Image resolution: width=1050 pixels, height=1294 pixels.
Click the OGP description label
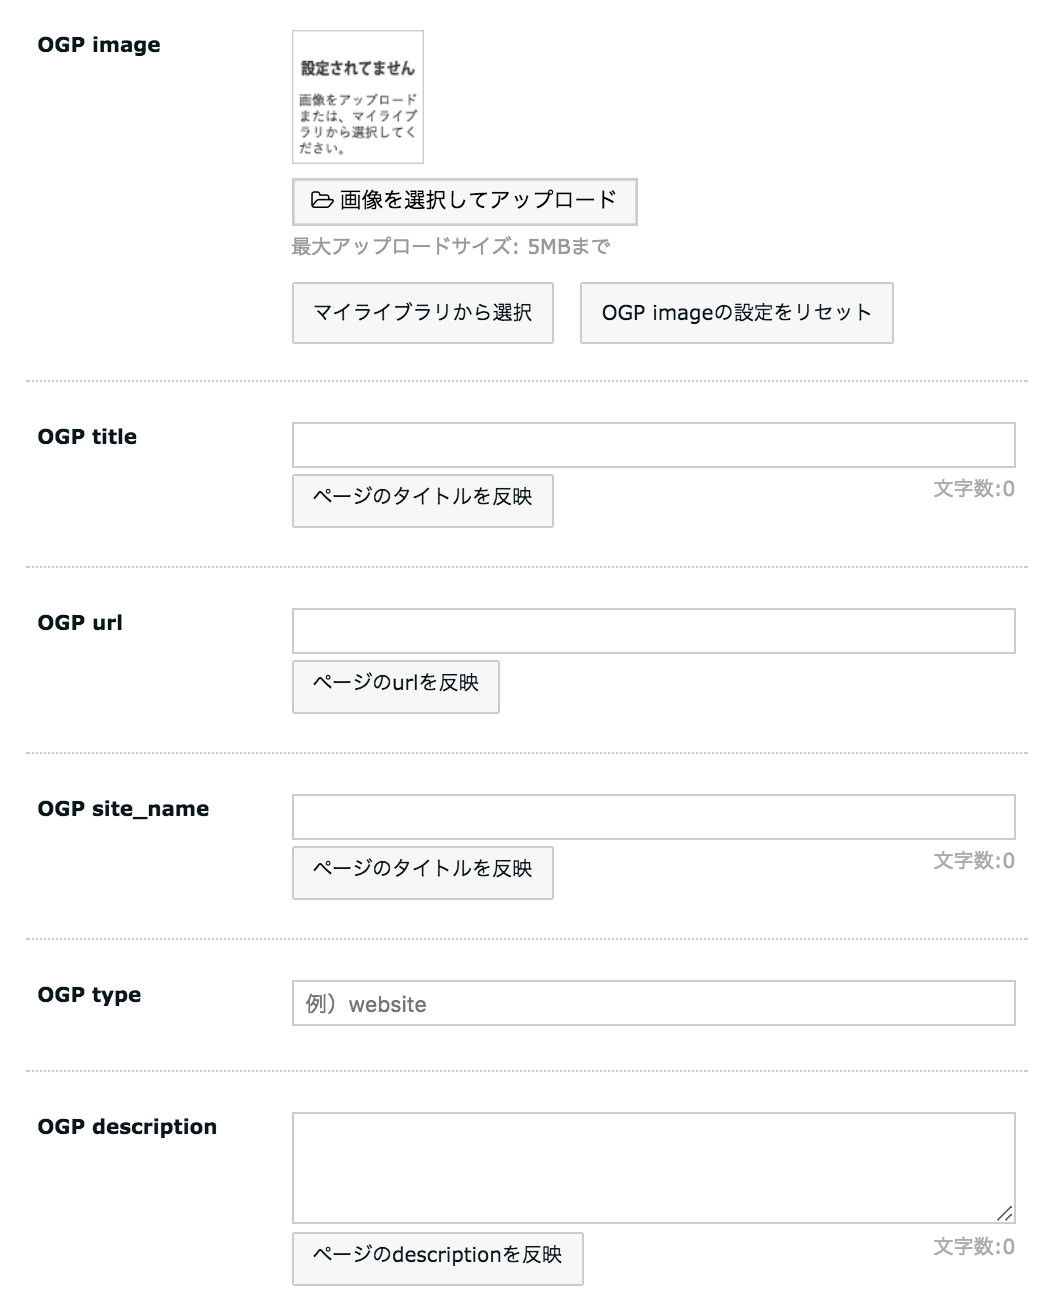(127, 1127)
